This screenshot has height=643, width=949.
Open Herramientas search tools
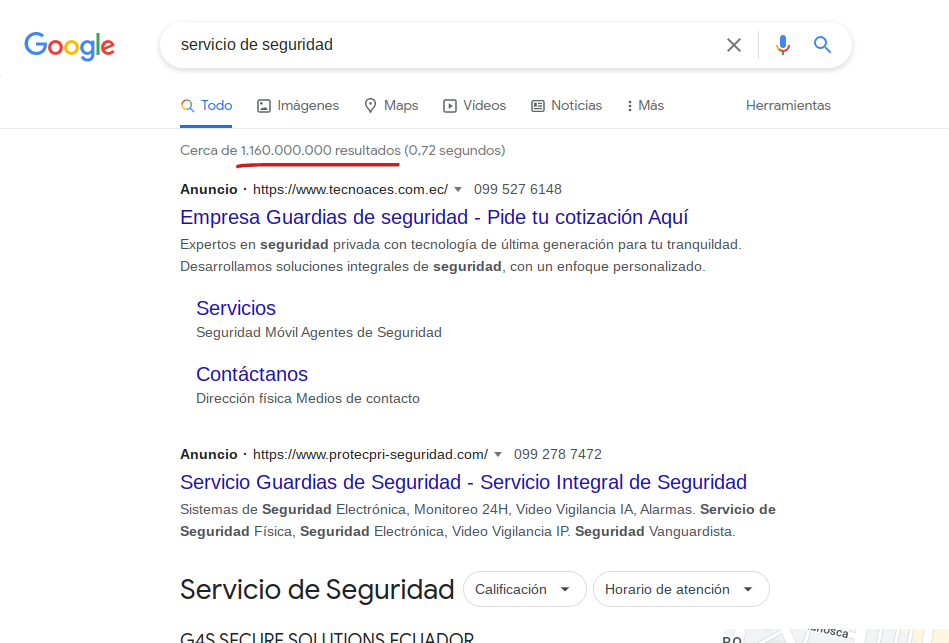(788, 105)
